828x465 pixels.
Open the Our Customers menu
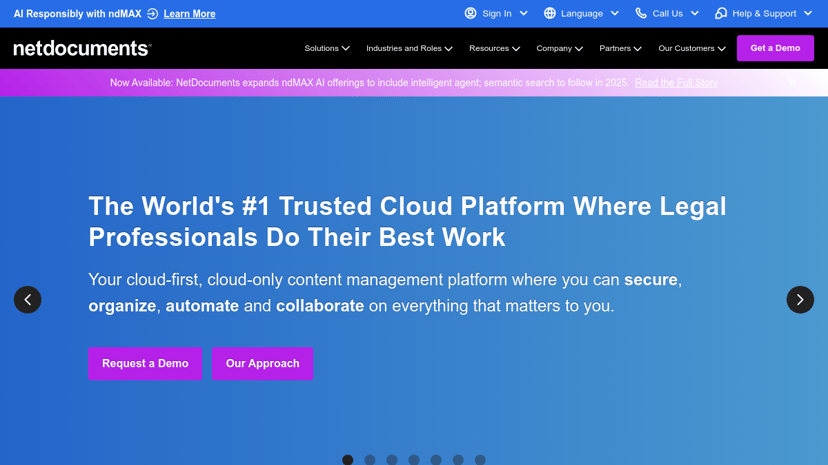(692, 48)
